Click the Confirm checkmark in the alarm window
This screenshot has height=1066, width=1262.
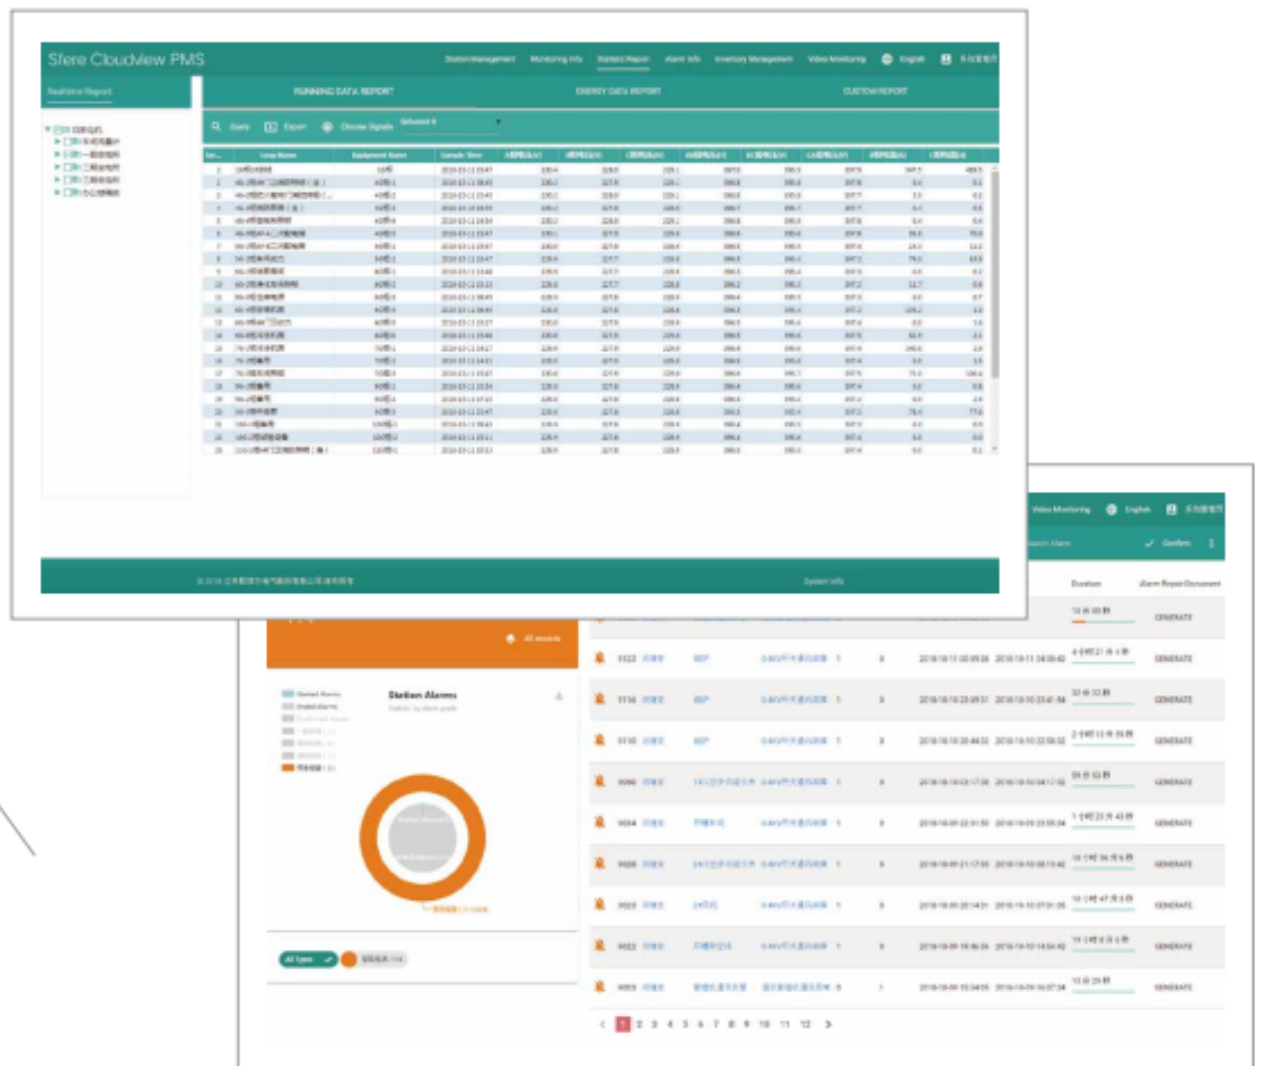point(1149,543)
